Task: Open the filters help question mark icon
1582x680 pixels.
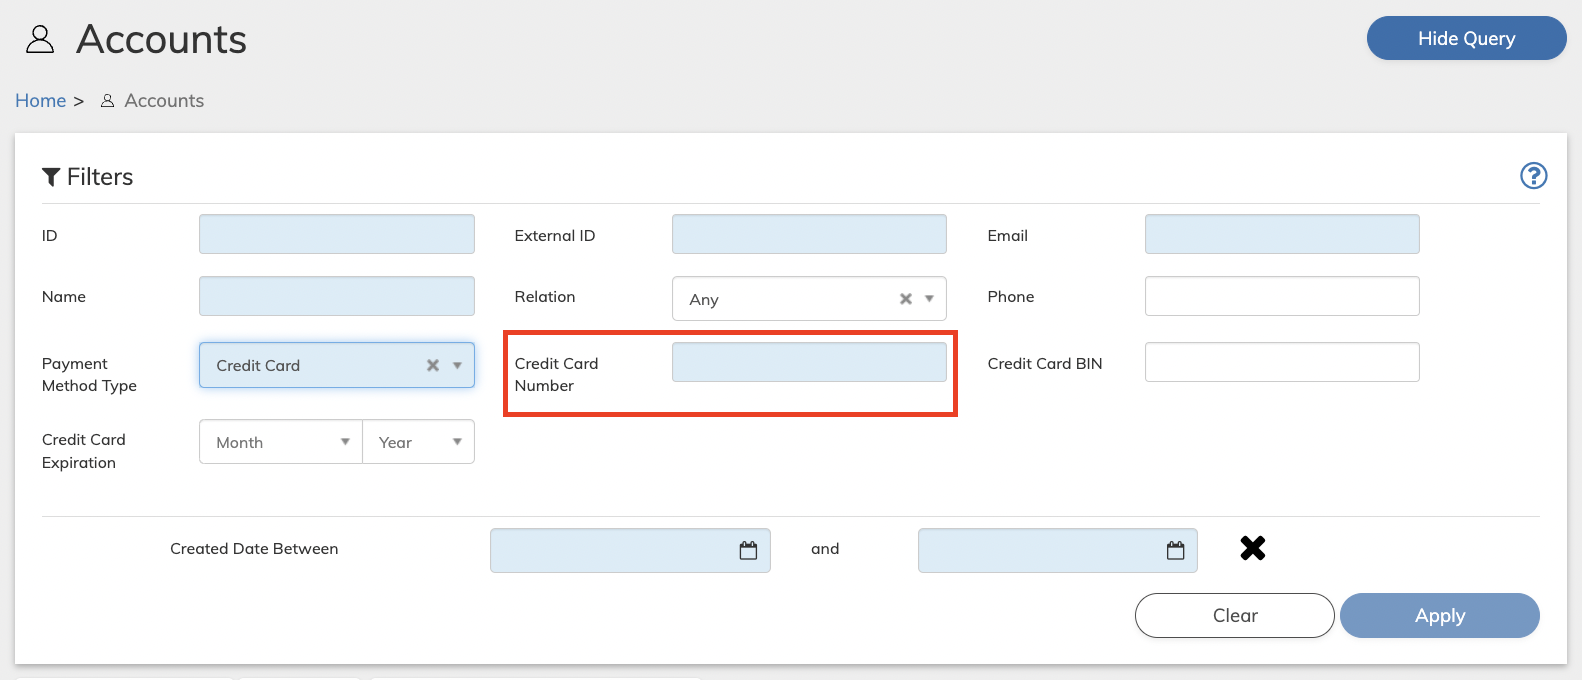Action: tap(1533, 176)
